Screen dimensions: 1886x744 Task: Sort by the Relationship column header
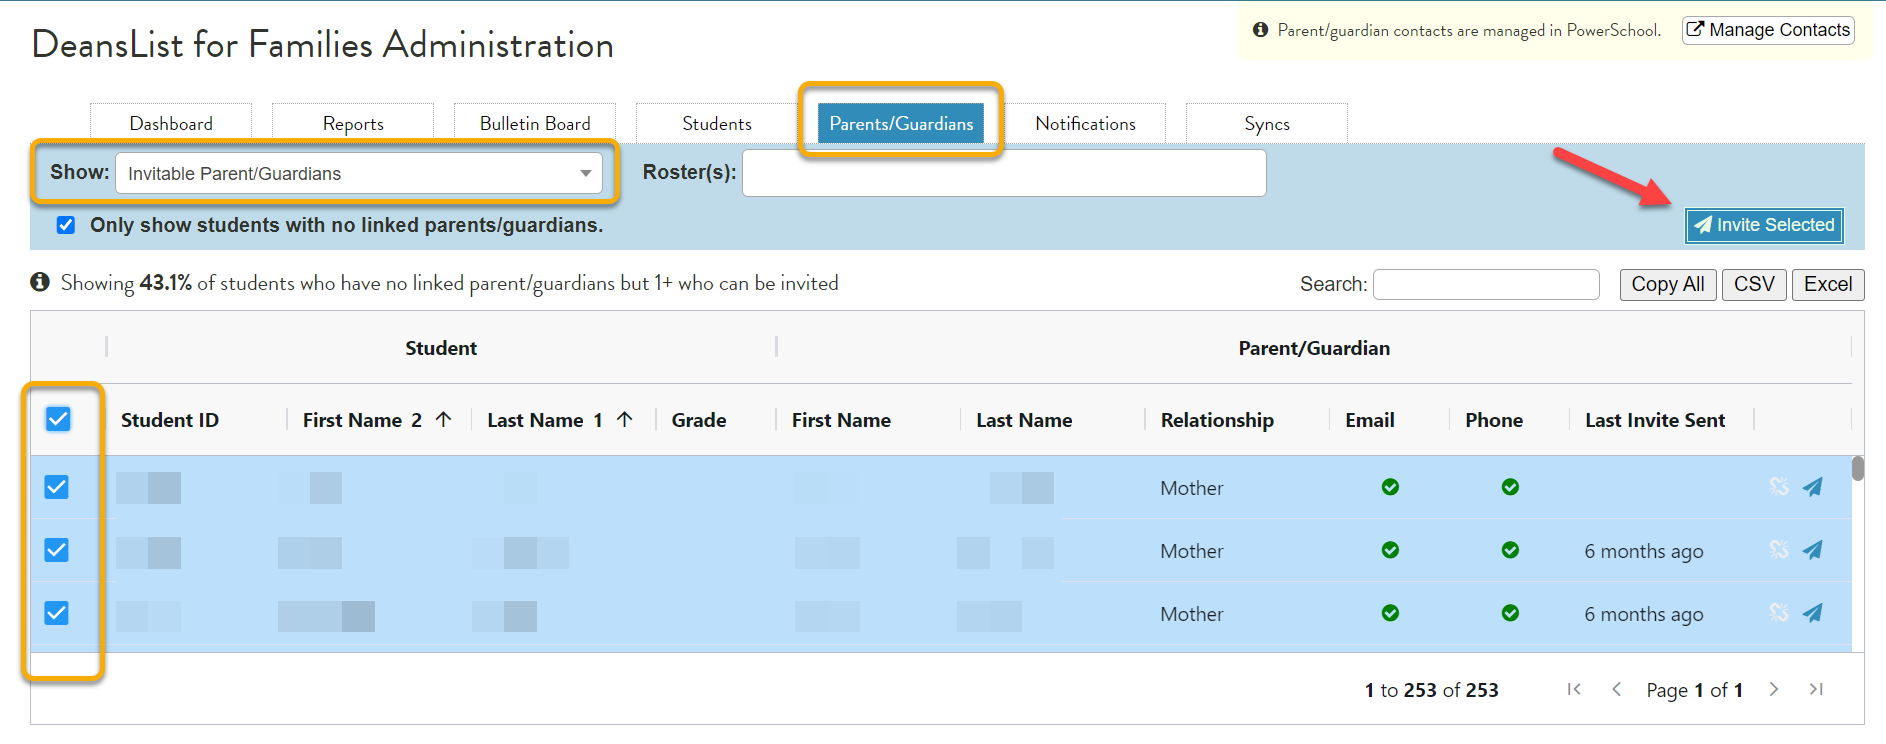pos(1217,420)
